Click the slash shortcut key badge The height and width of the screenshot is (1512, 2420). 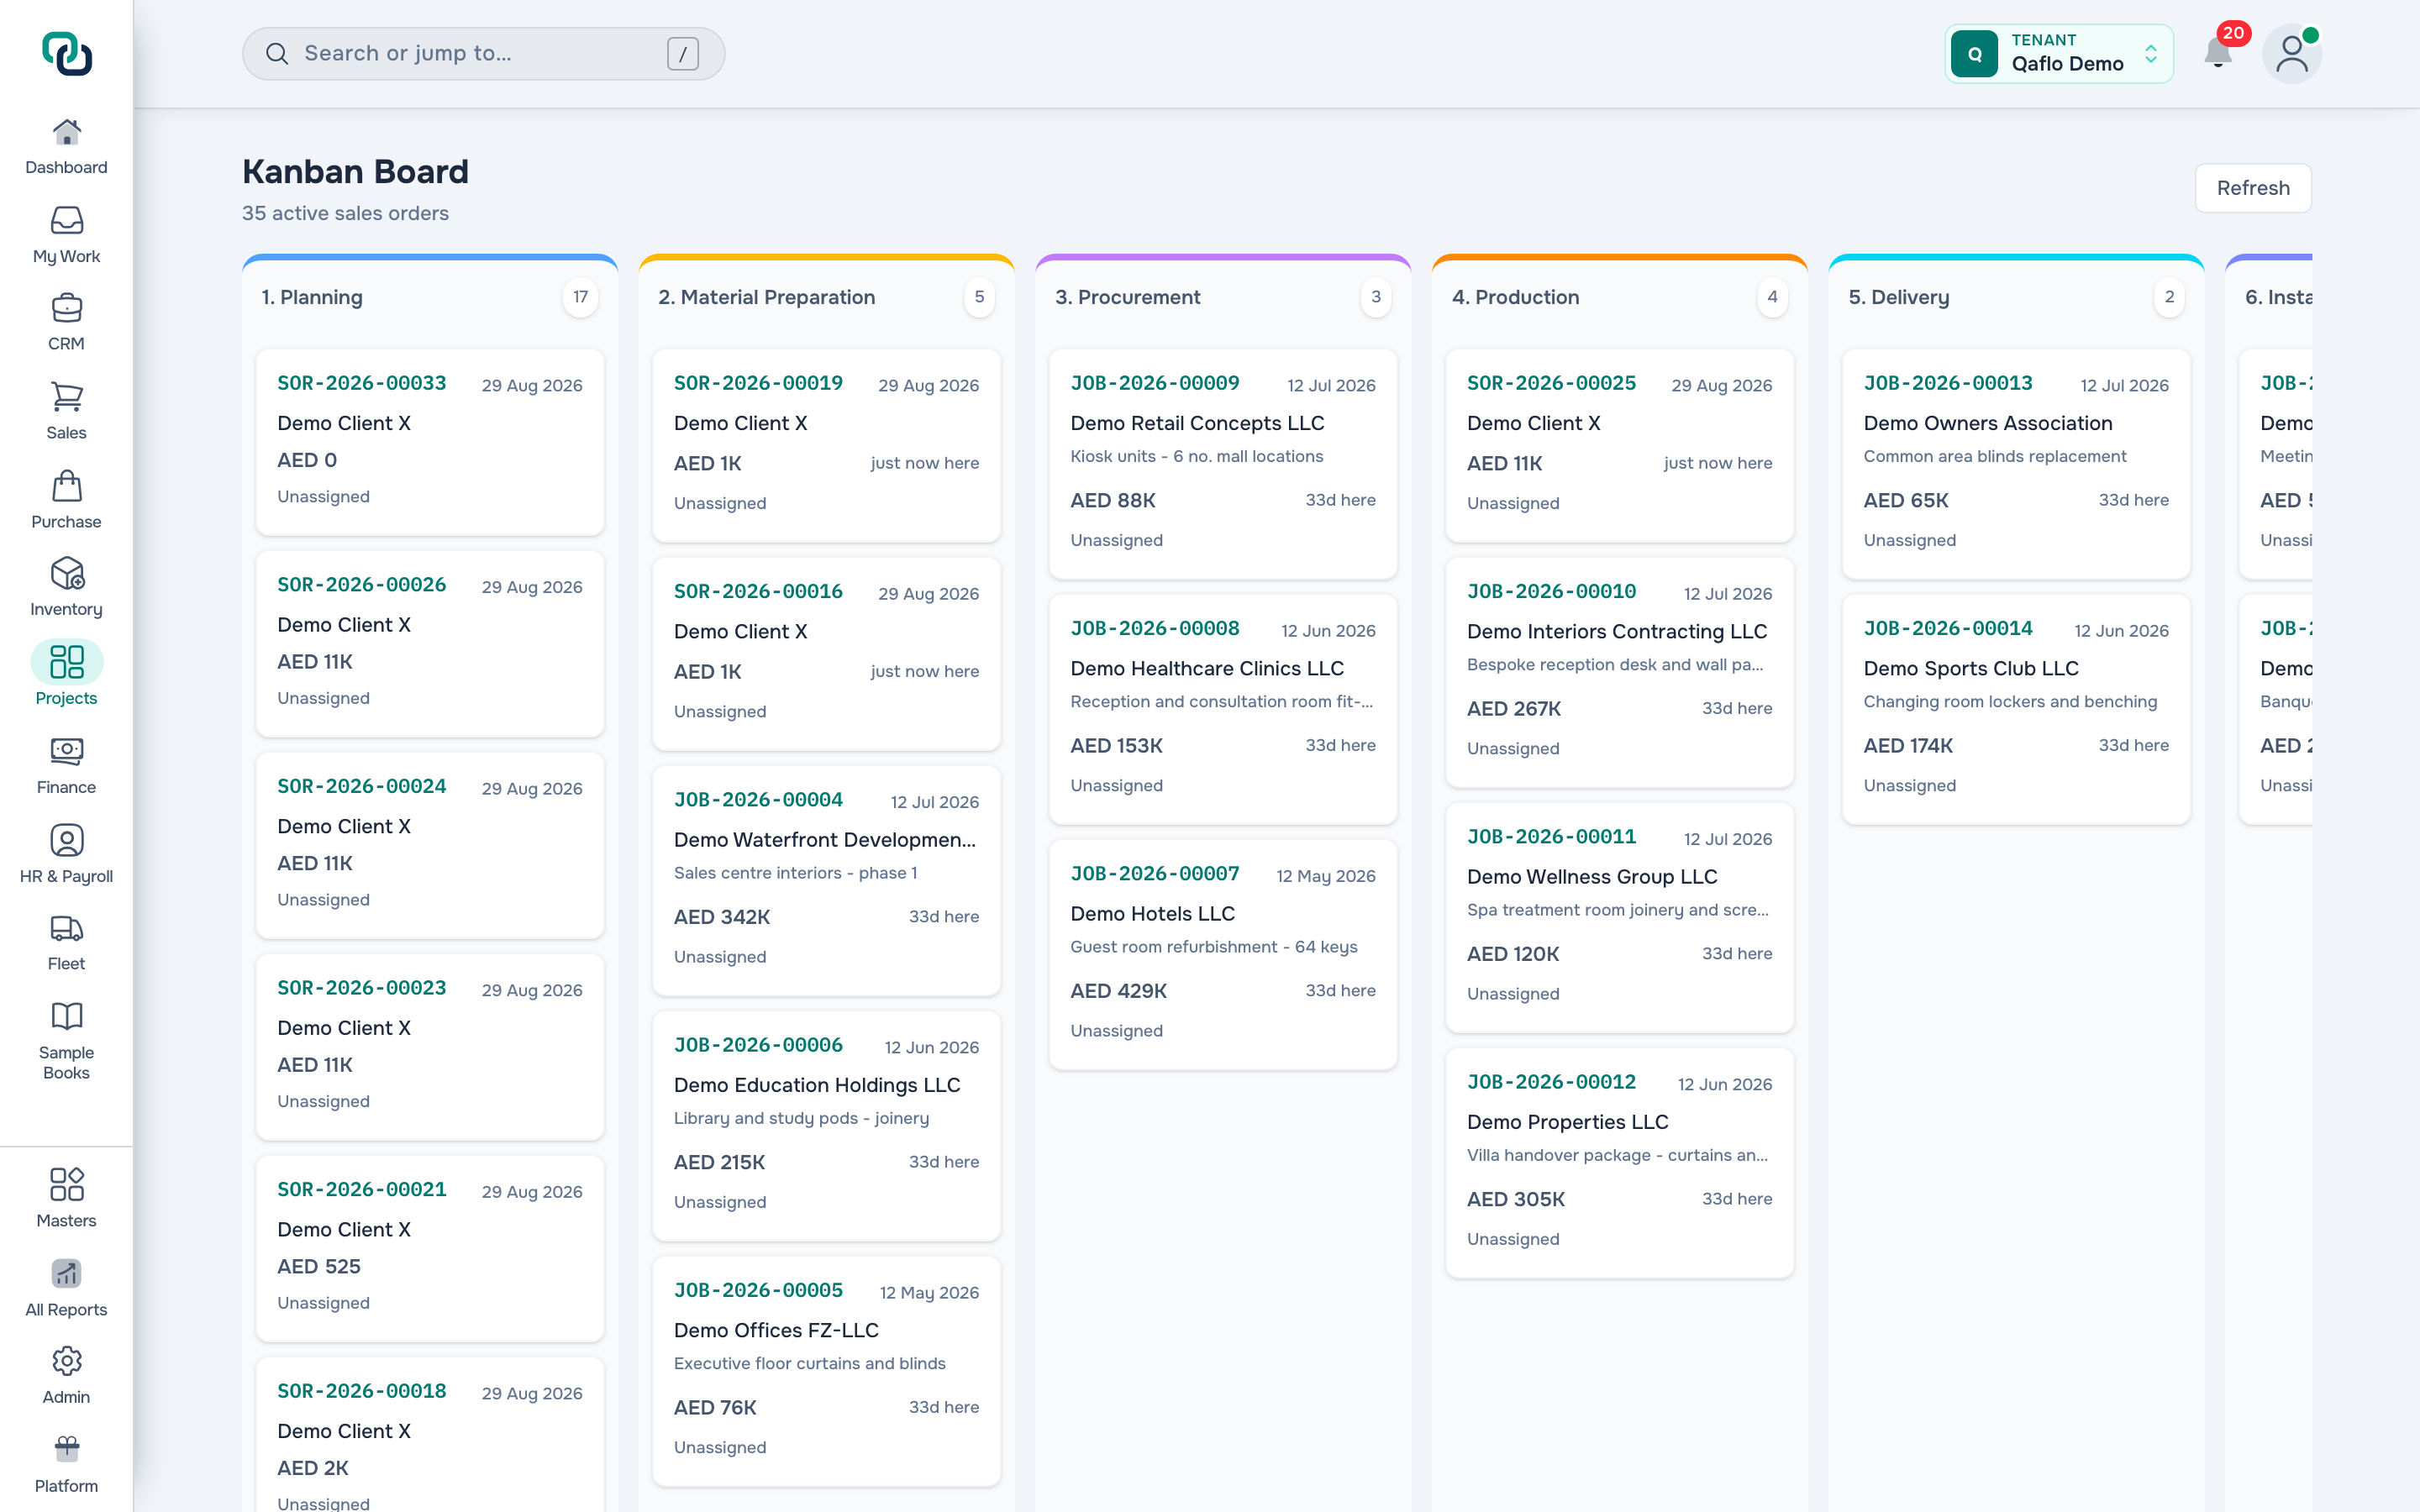683,54
